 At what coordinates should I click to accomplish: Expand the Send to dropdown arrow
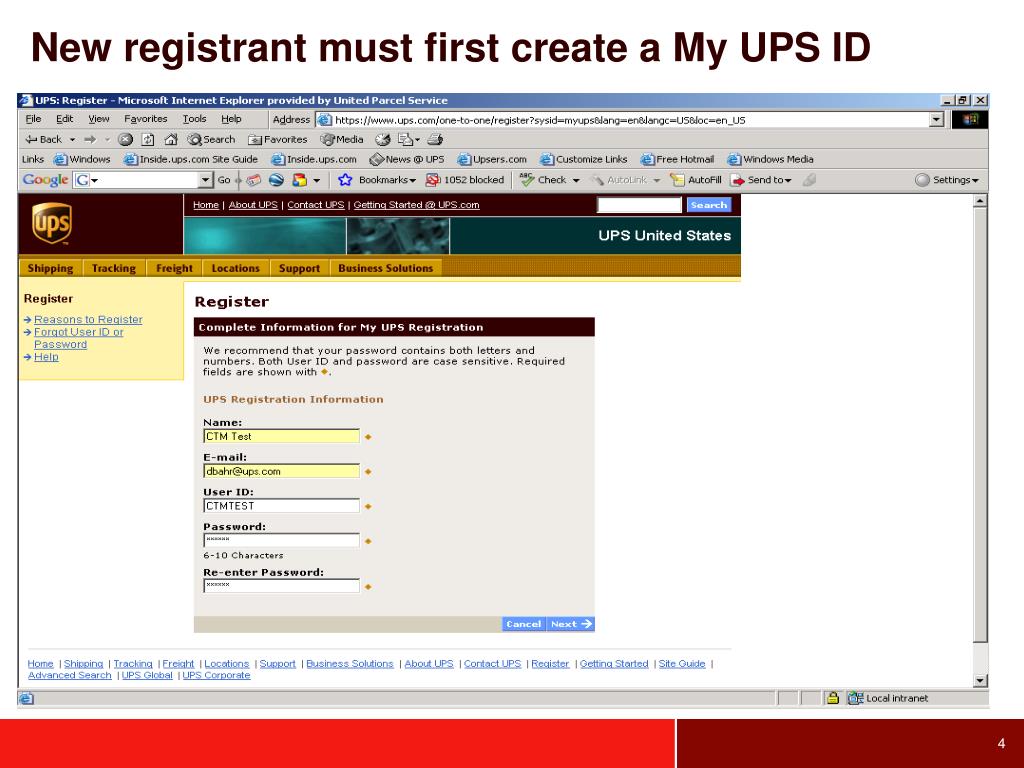point(788,180)
